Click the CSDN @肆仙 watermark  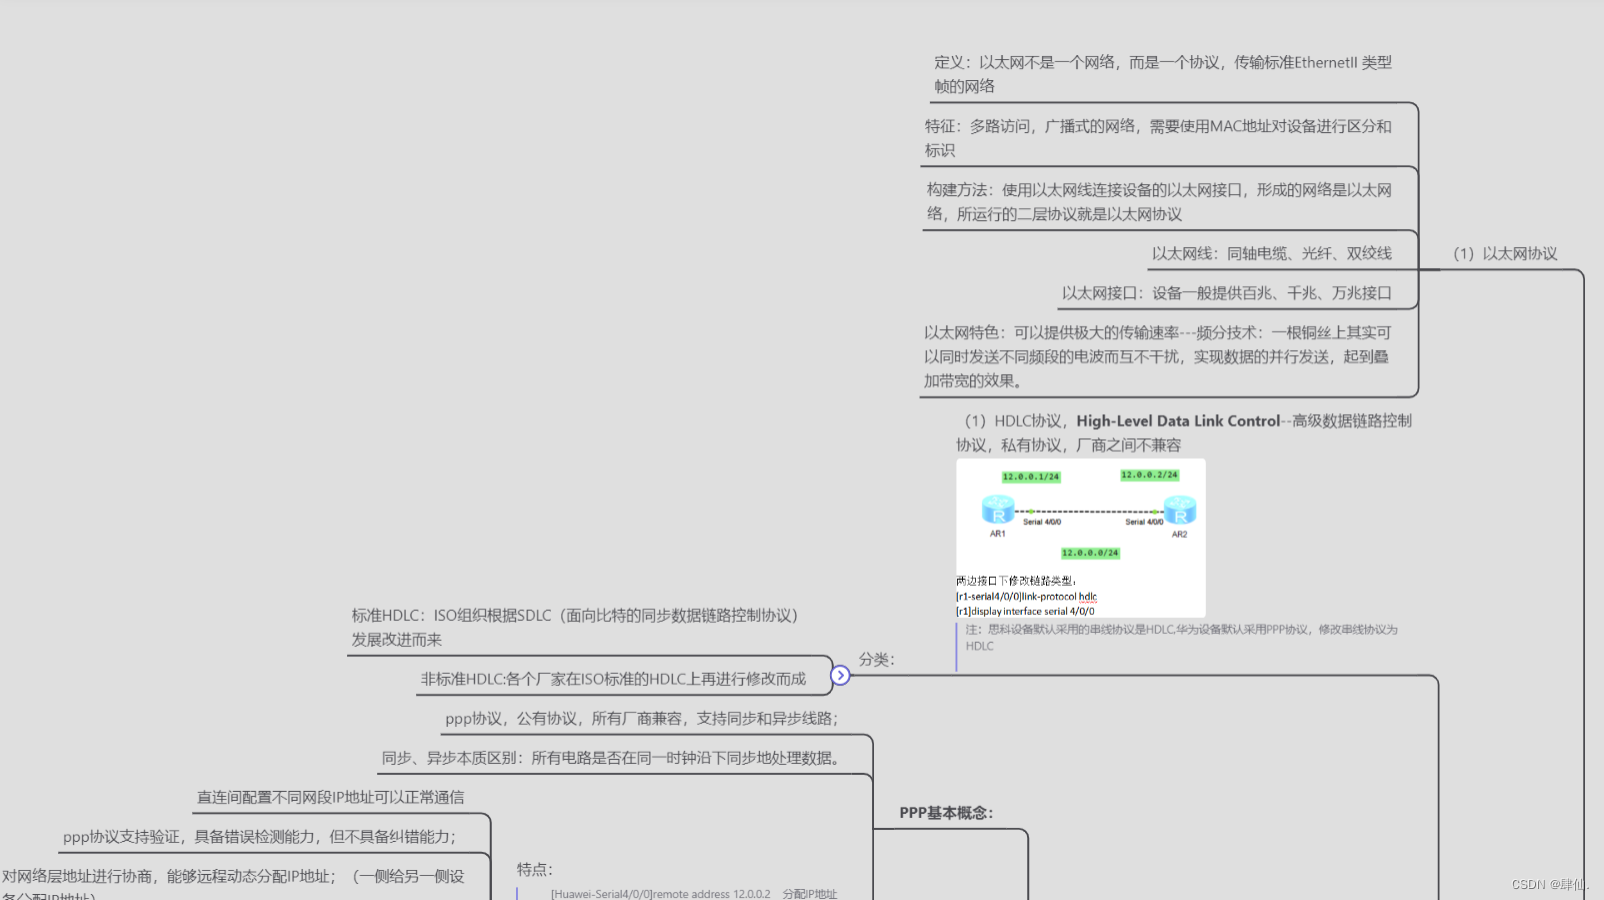pos(1548,883)
